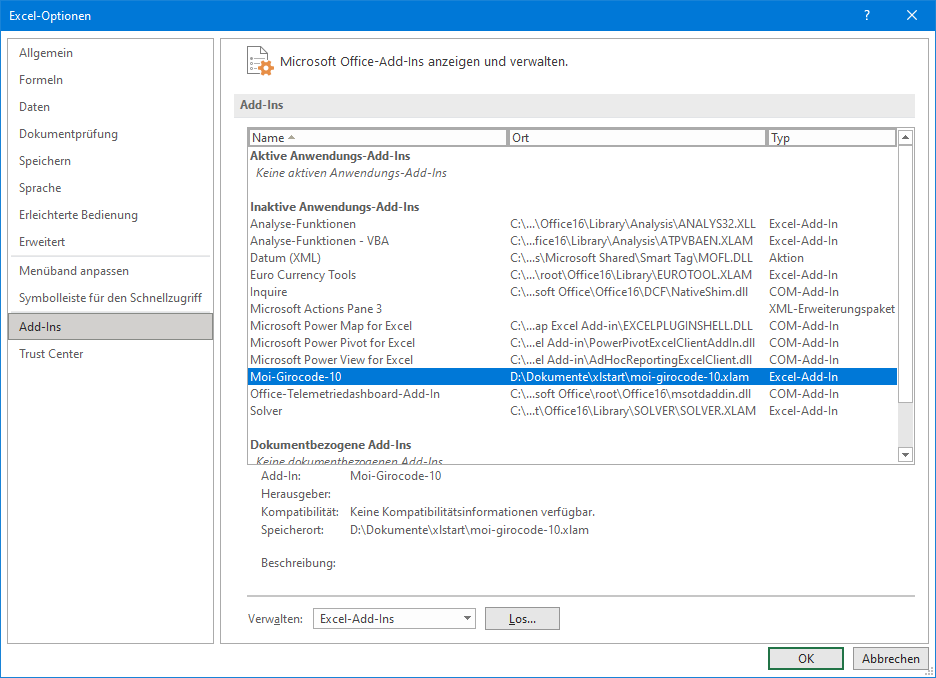The image size is (936, 678).
Task: Select the Datum (XML) add-in
Action: 572,258
